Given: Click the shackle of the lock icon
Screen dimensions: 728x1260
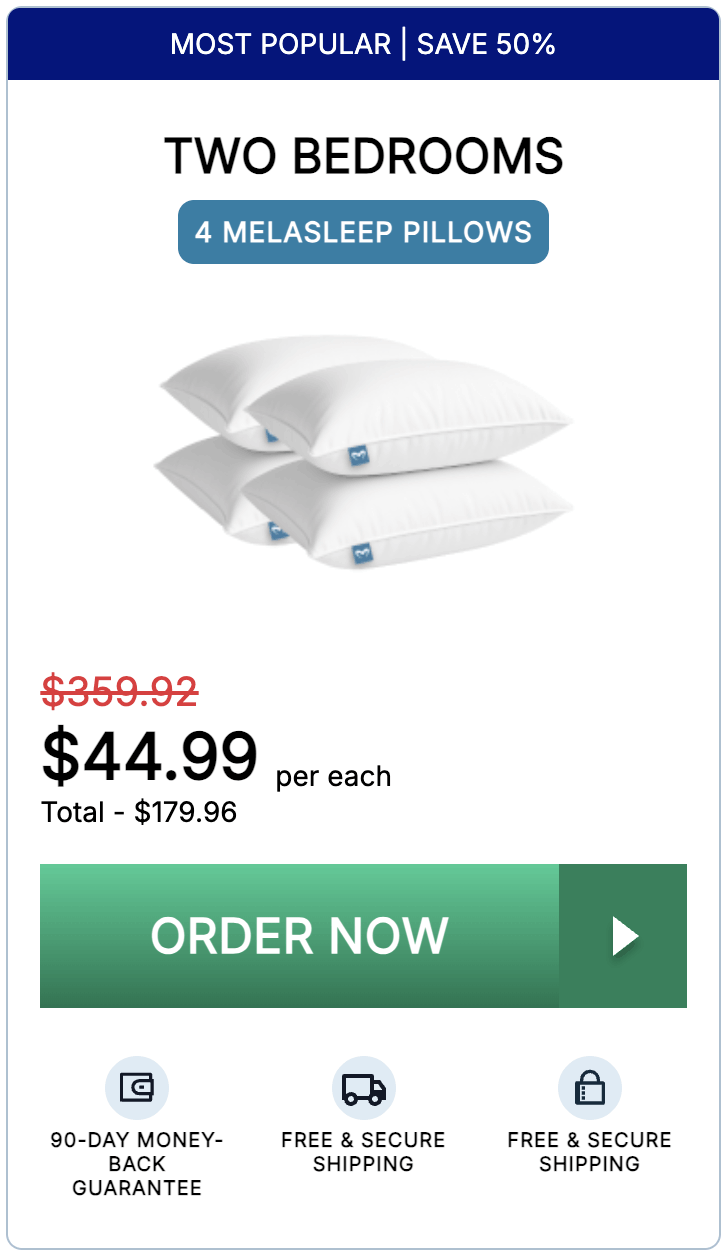Looking at the screenshot, I should coord(590,1075).
